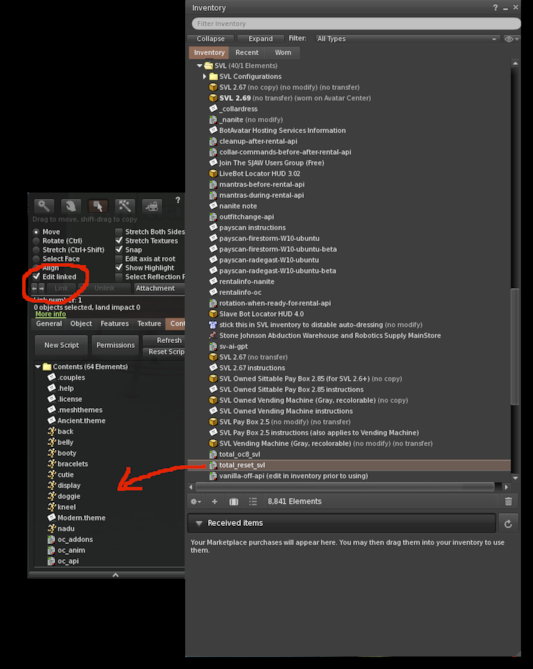Viewport: 533px width, 669px height.
Task: Click the SVL 2.69 object box icon
Action: coord(213,98)
